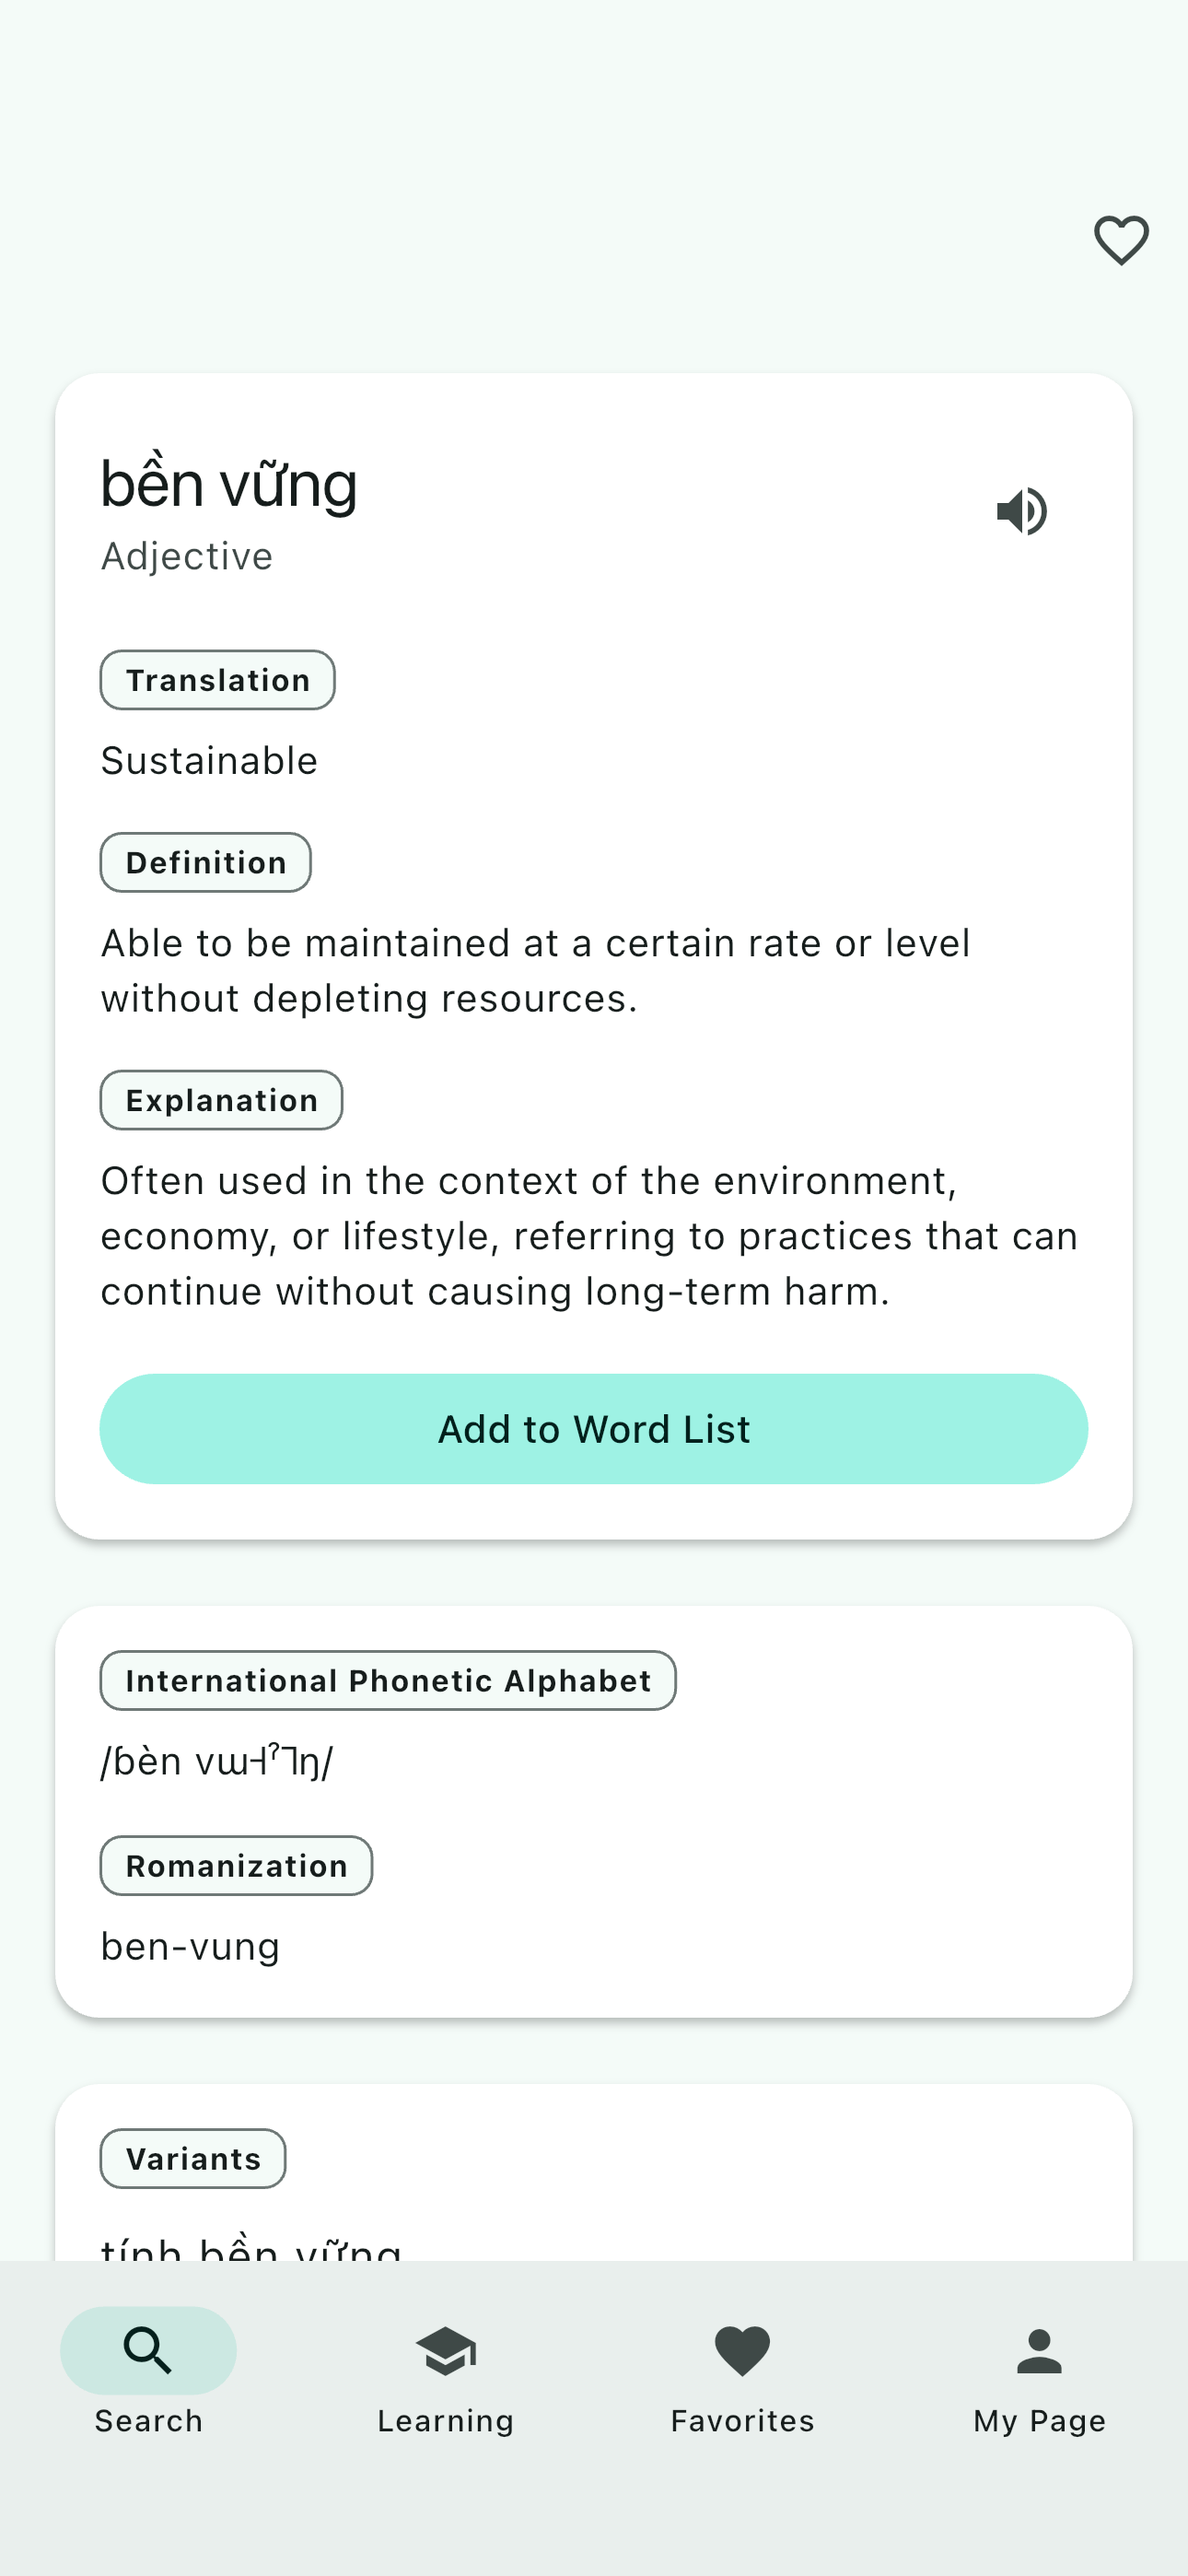Play the pronunciation audio for bền vững
Image resolution: width=1188 pixels, height=2576 pixels.
(1022, 511)
